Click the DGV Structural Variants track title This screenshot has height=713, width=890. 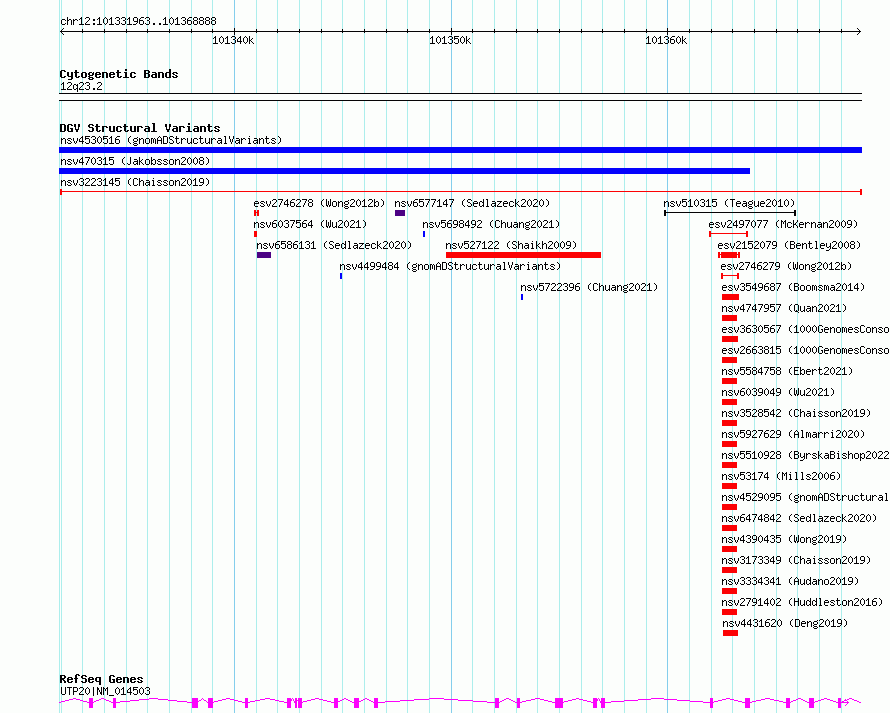140,128
